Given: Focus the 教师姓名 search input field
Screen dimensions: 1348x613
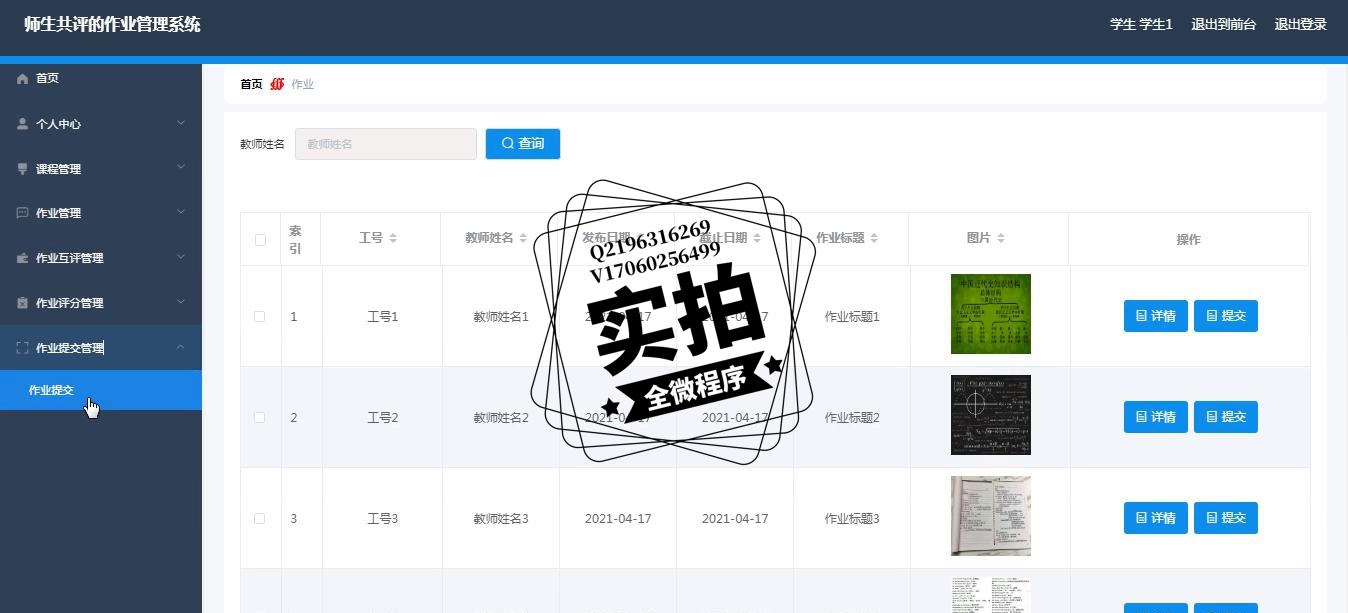Looking at the screenshot, I should click(386, 144).
